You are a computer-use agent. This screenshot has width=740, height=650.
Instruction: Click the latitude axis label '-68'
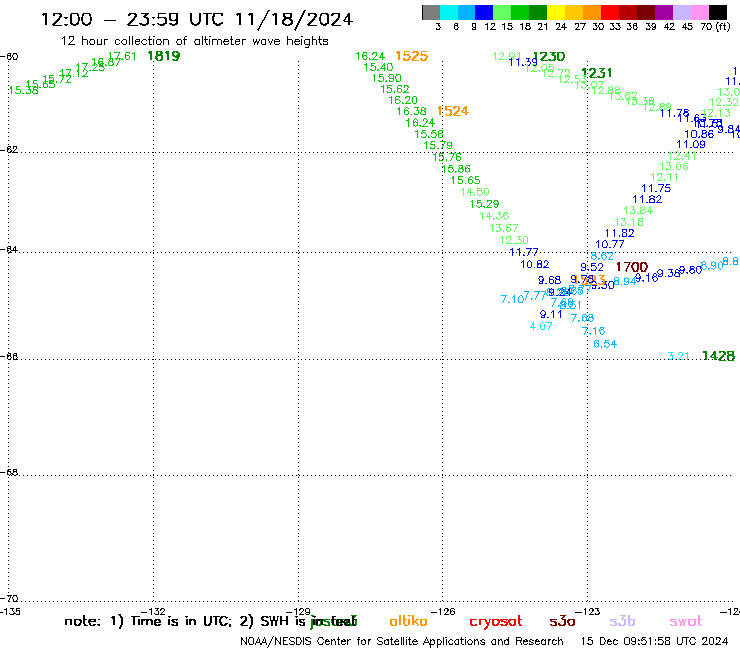coord(9,473)
